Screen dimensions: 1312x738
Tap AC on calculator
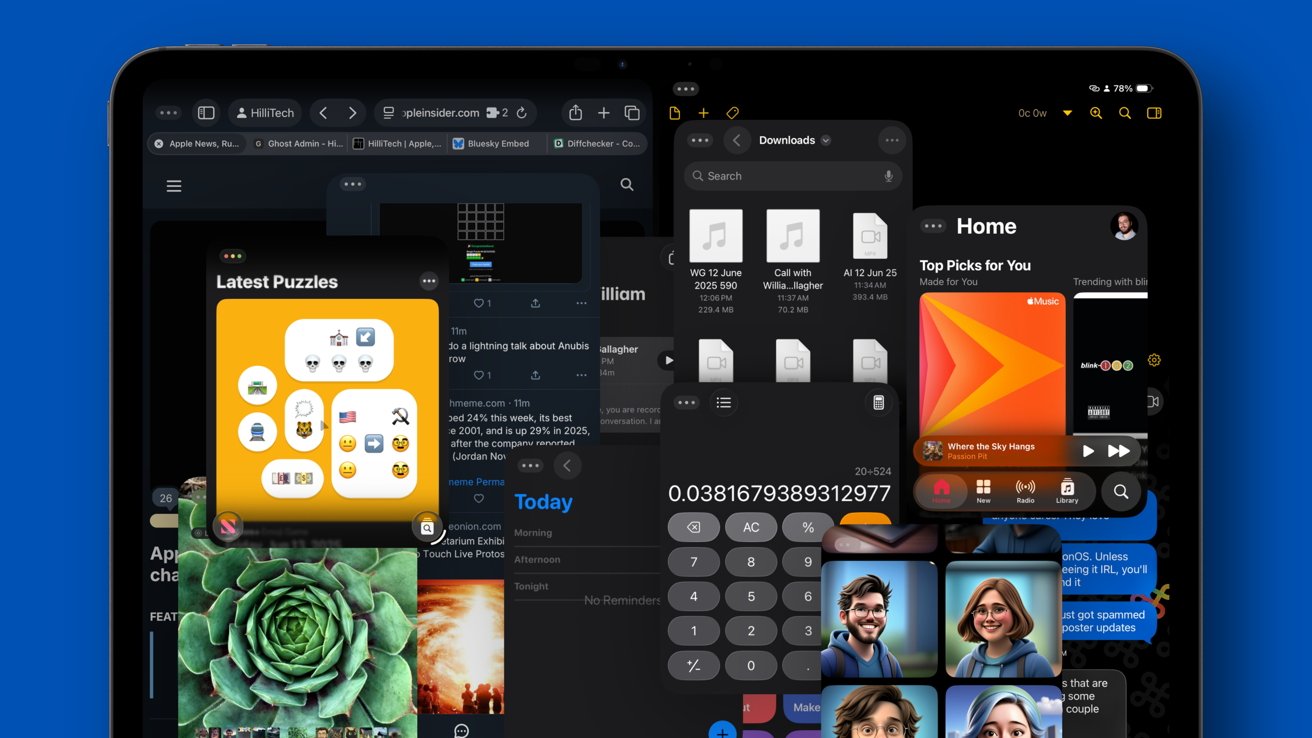tap(751, 527)
